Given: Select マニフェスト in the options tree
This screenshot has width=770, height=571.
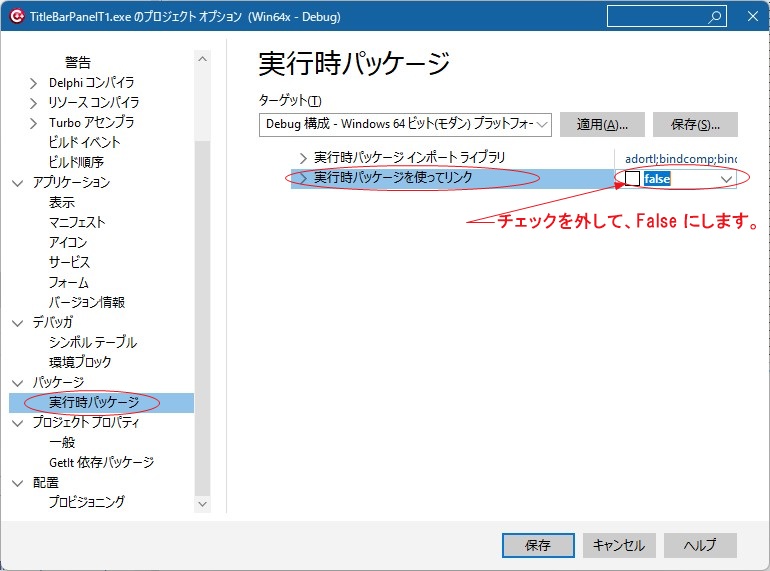Looking at the screenshot, I should (77, 222).
